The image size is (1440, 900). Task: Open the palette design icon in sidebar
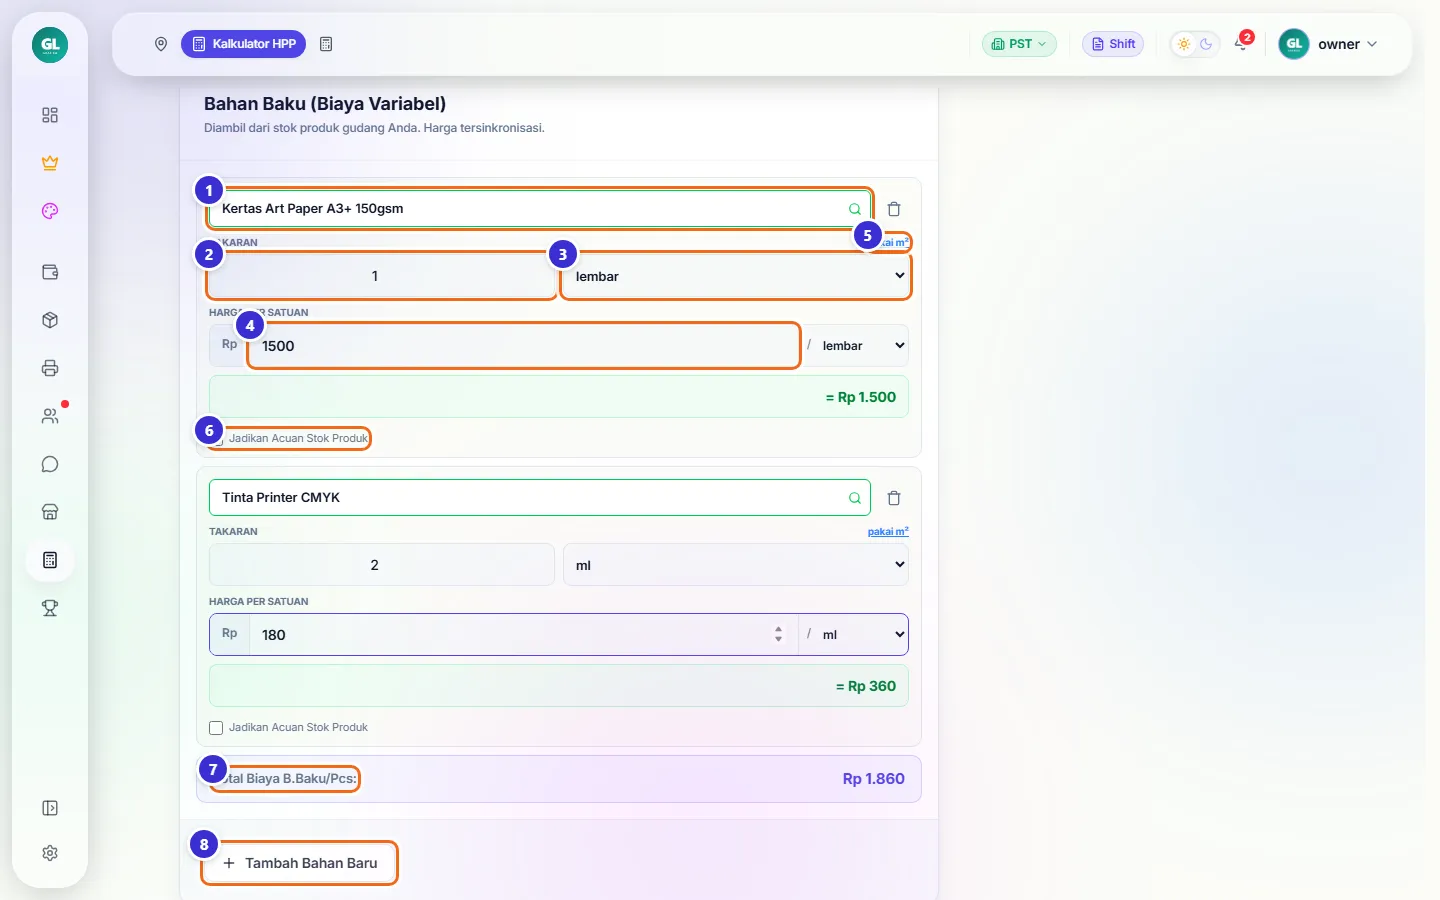pyautogui.click(x=50, y=211)
